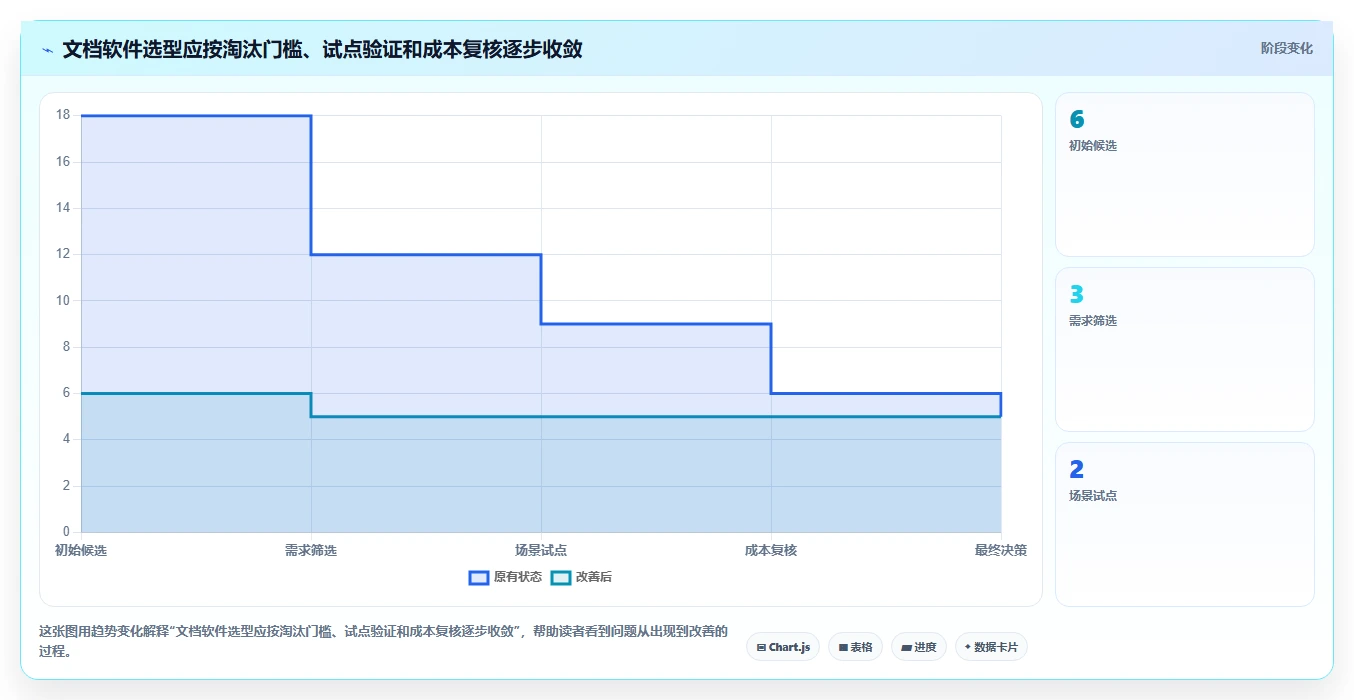This screenshot has height=700, width=1354.
Task: Click the 改善后 legend label
Action: pos(594,577)
